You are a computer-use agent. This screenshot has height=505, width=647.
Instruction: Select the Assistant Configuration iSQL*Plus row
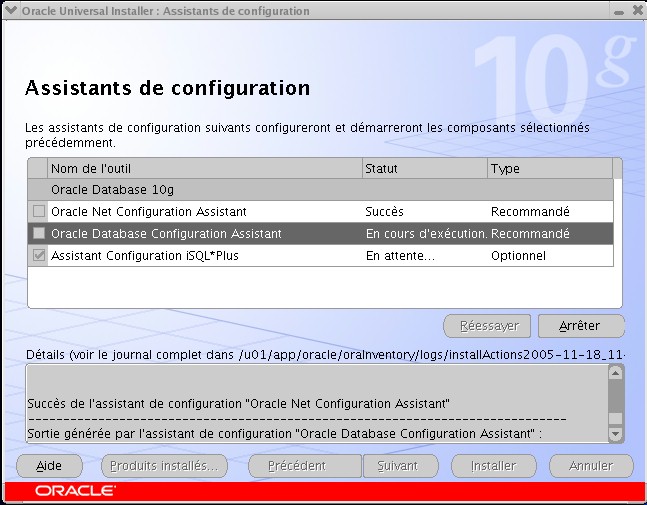[x=320, y=255]
